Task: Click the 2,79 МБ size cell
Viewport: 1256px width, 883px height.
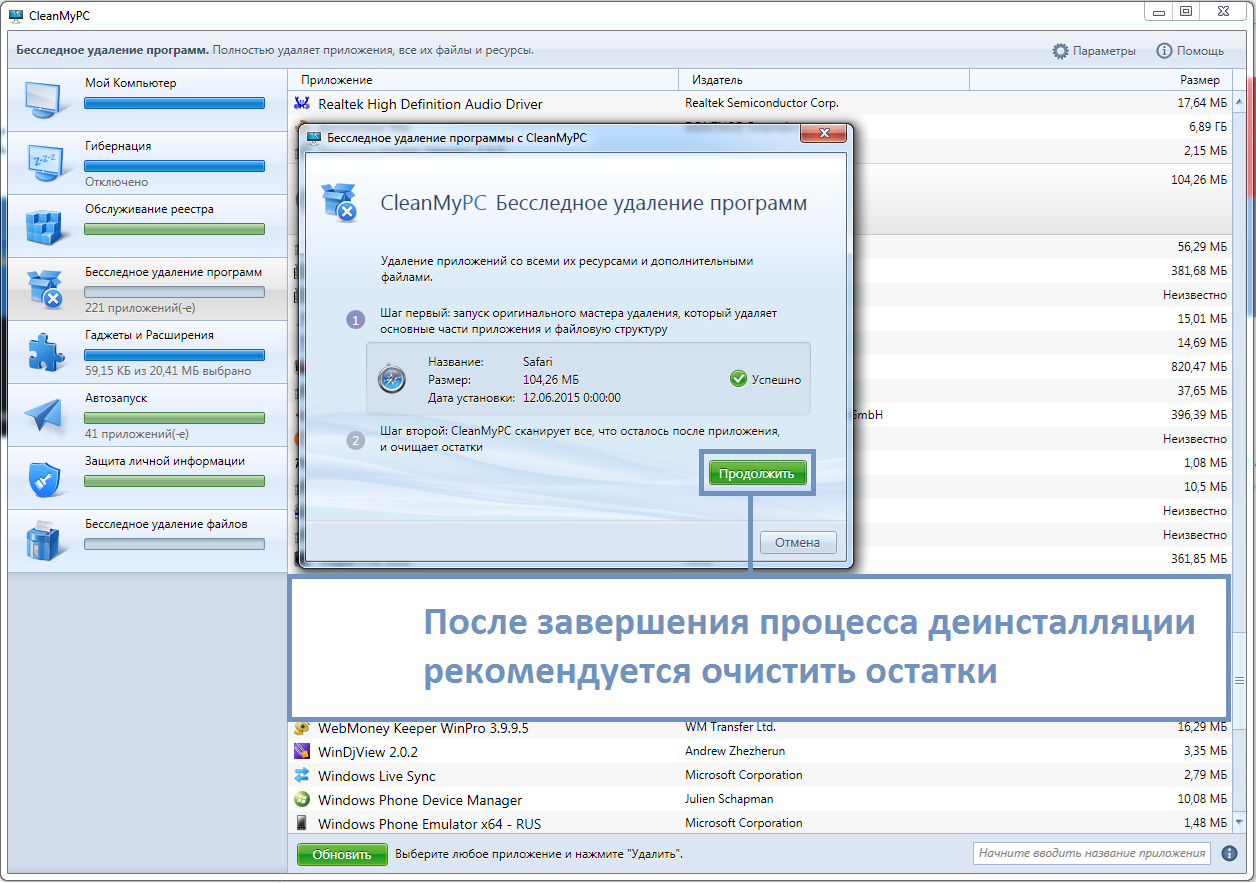Action: click(1205, 775)
